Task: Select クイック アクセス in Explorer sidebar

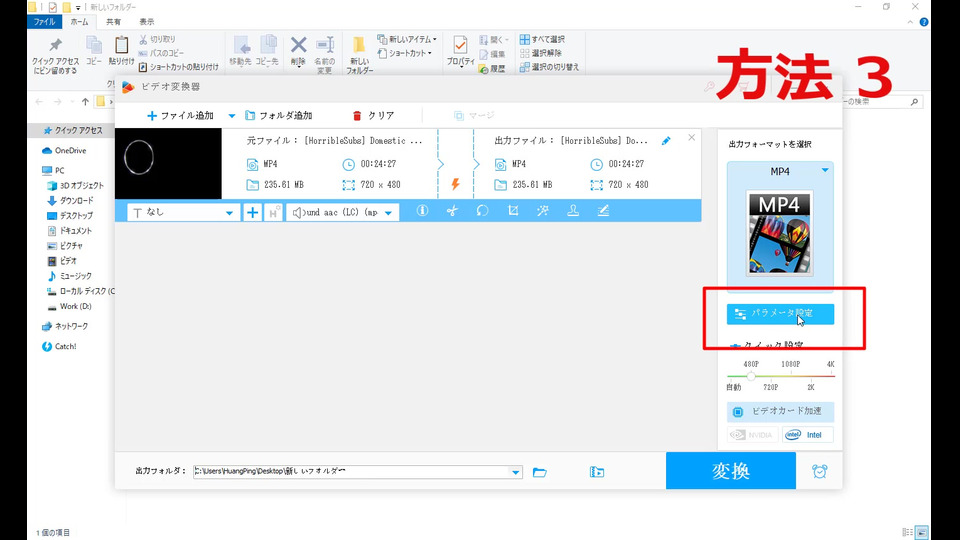Action: (72, 130)
